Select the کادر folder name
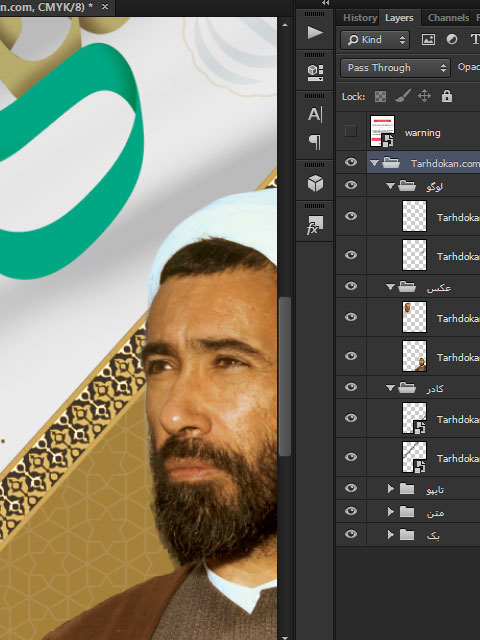The image size is (480, 640). pyautogui.click(x=434, y=389)
